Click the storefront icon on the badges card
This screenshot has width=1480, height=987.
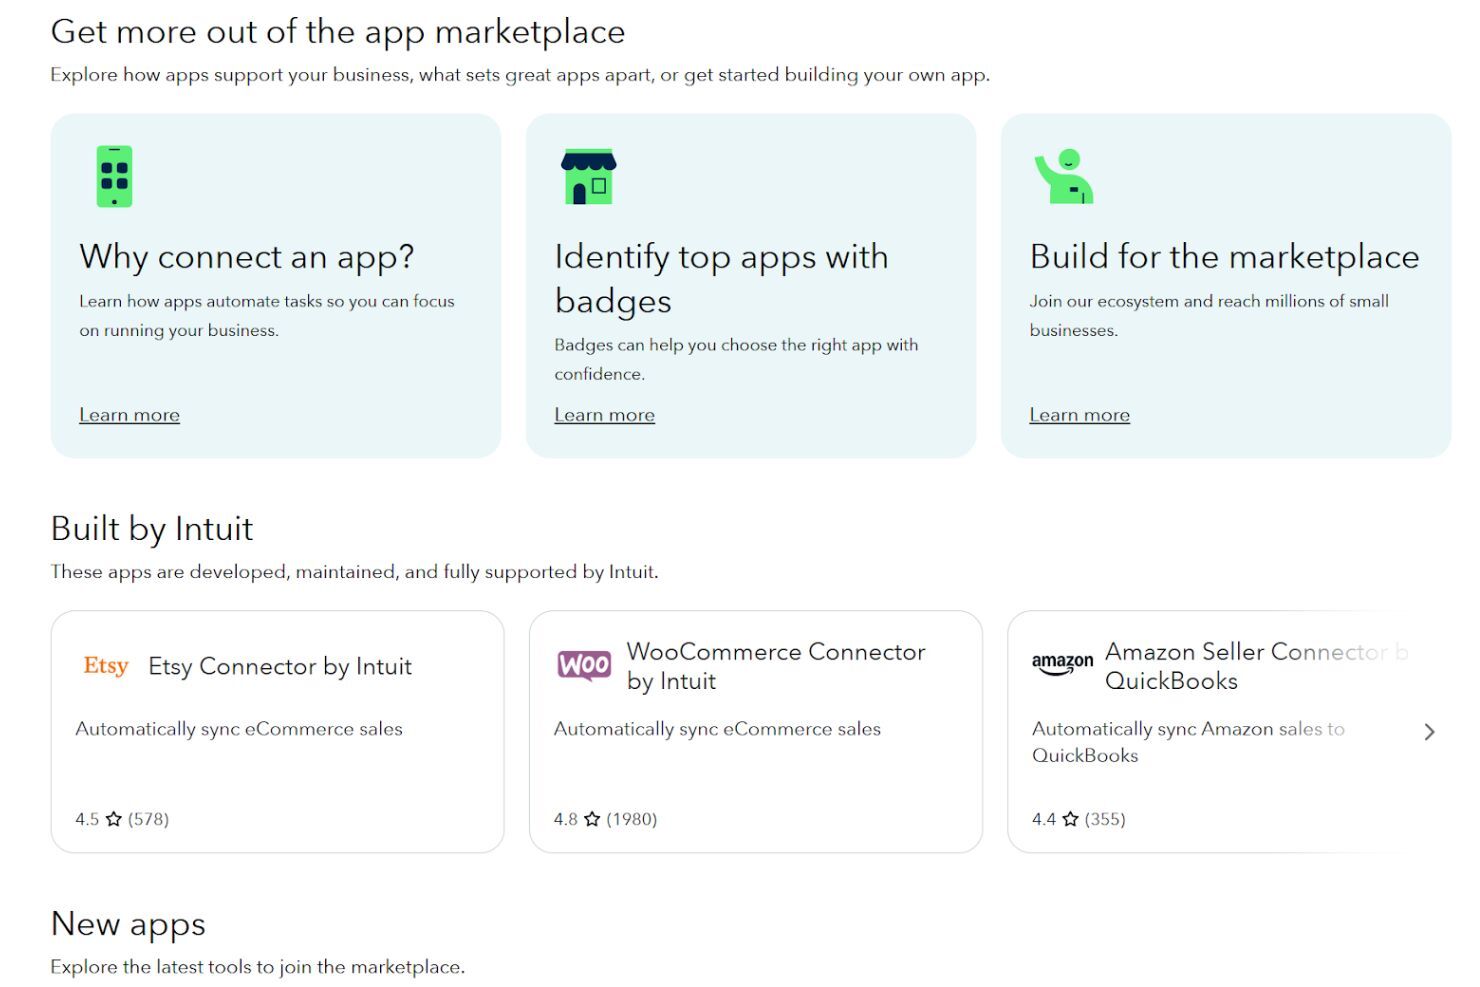click(x=589, y=178)
